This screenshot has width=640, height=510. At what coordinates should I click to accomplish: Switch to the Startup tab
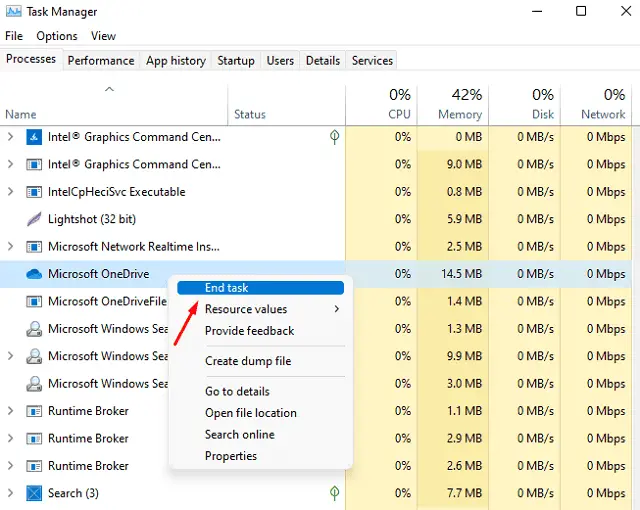(236, 61)
